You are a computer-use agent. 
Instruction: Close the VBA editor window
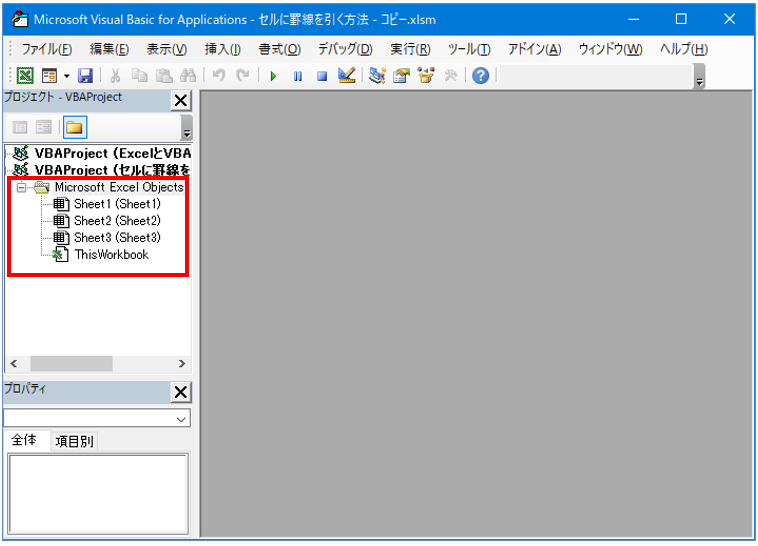pyautogui.click(x=729, y=19)
